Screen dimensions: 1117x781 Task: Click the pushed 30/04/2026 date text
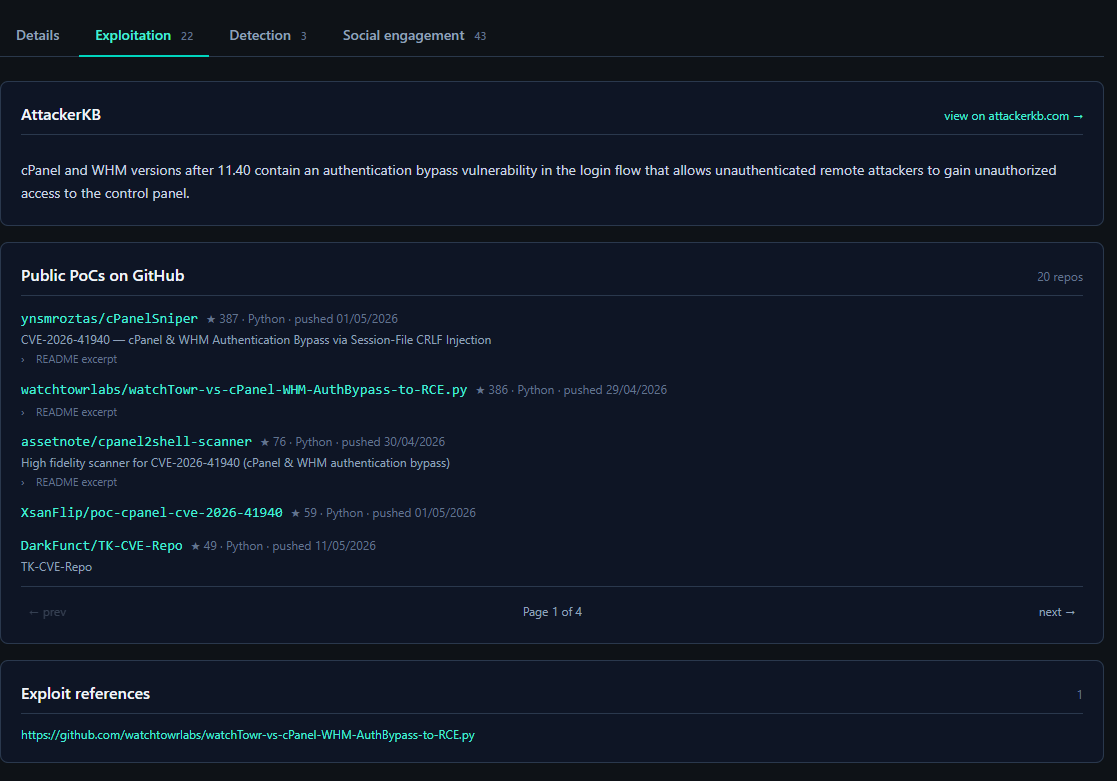(393, 442)
